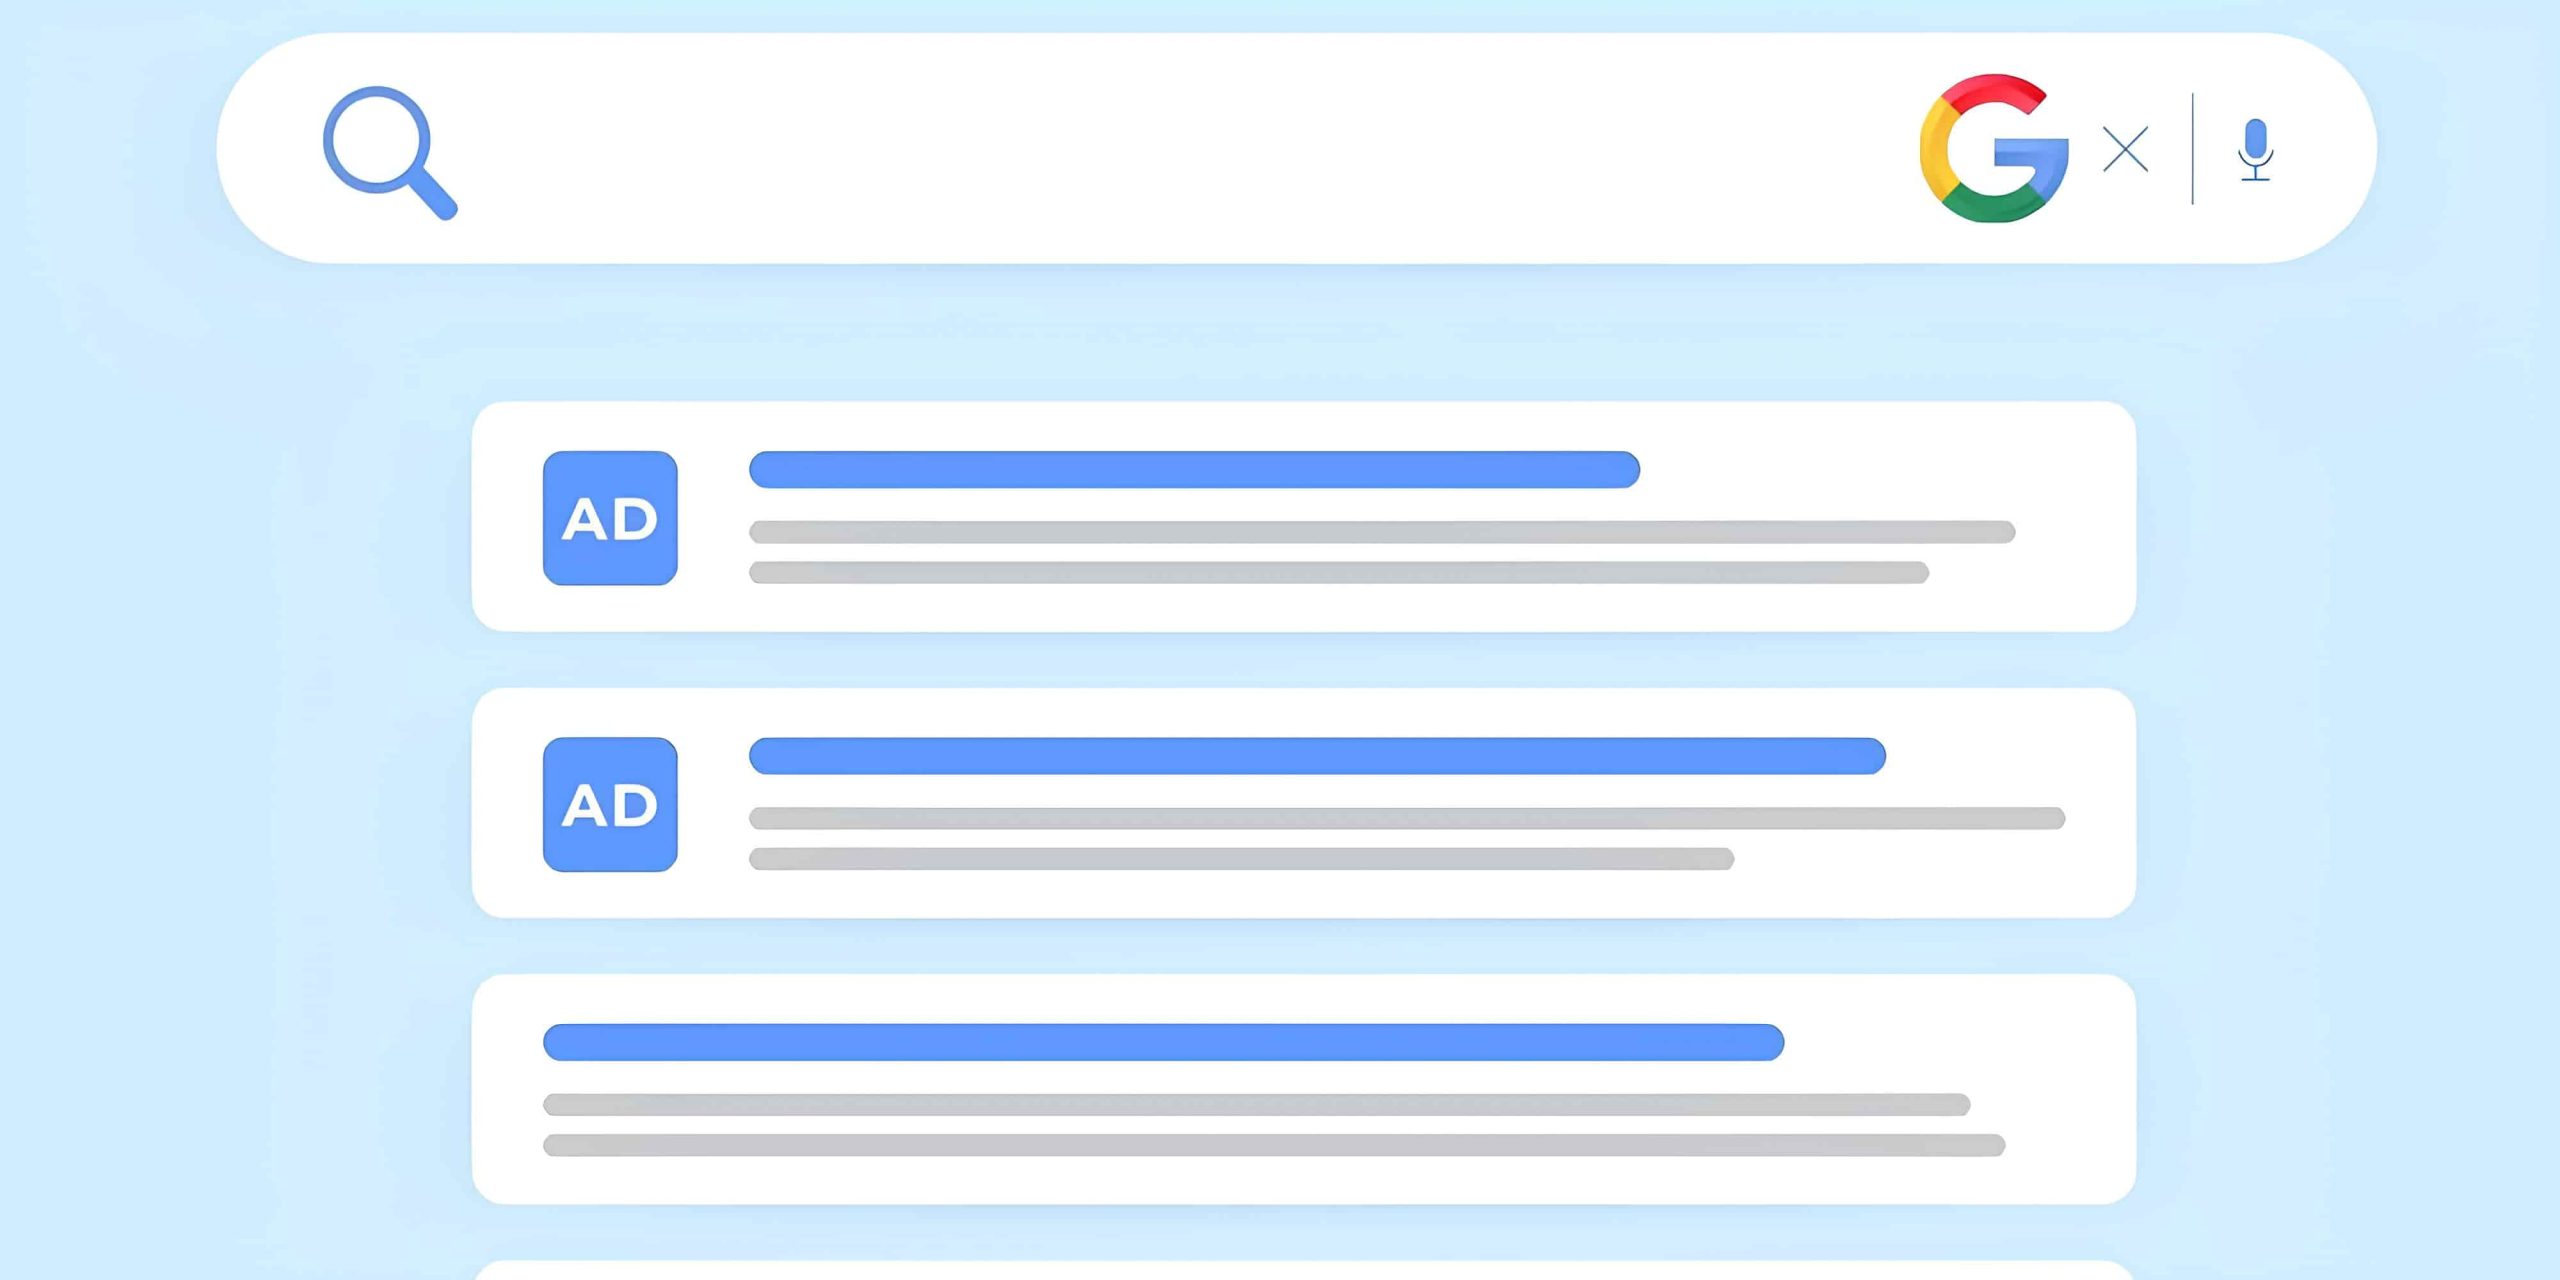2560x1280 pixels.
Task: Click third result's lower gray description line
Action: 1274,1146
